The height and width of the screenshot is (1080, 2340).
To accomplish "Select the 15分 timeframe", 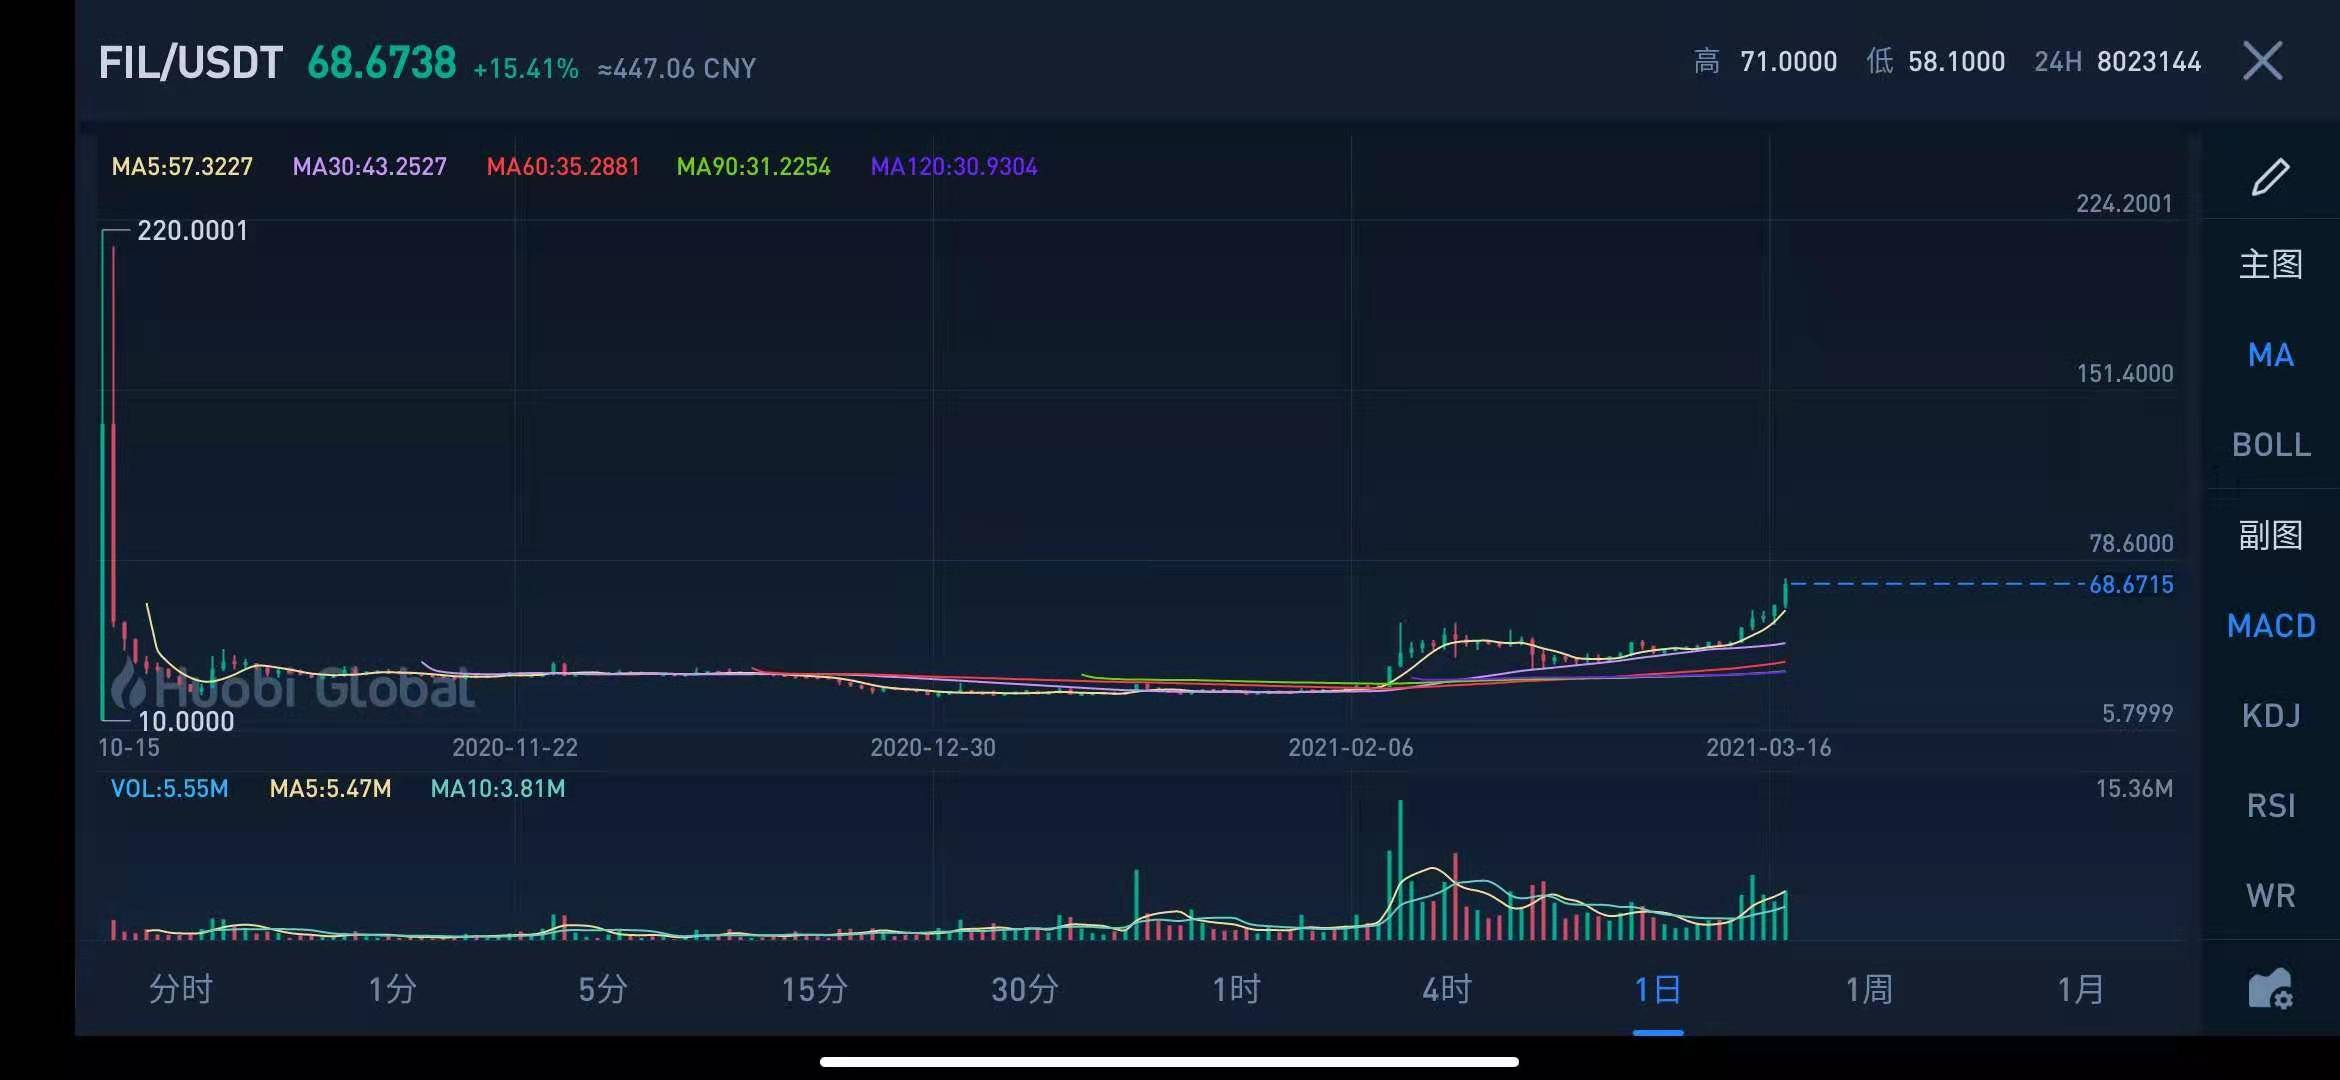I will pos(814,989).
